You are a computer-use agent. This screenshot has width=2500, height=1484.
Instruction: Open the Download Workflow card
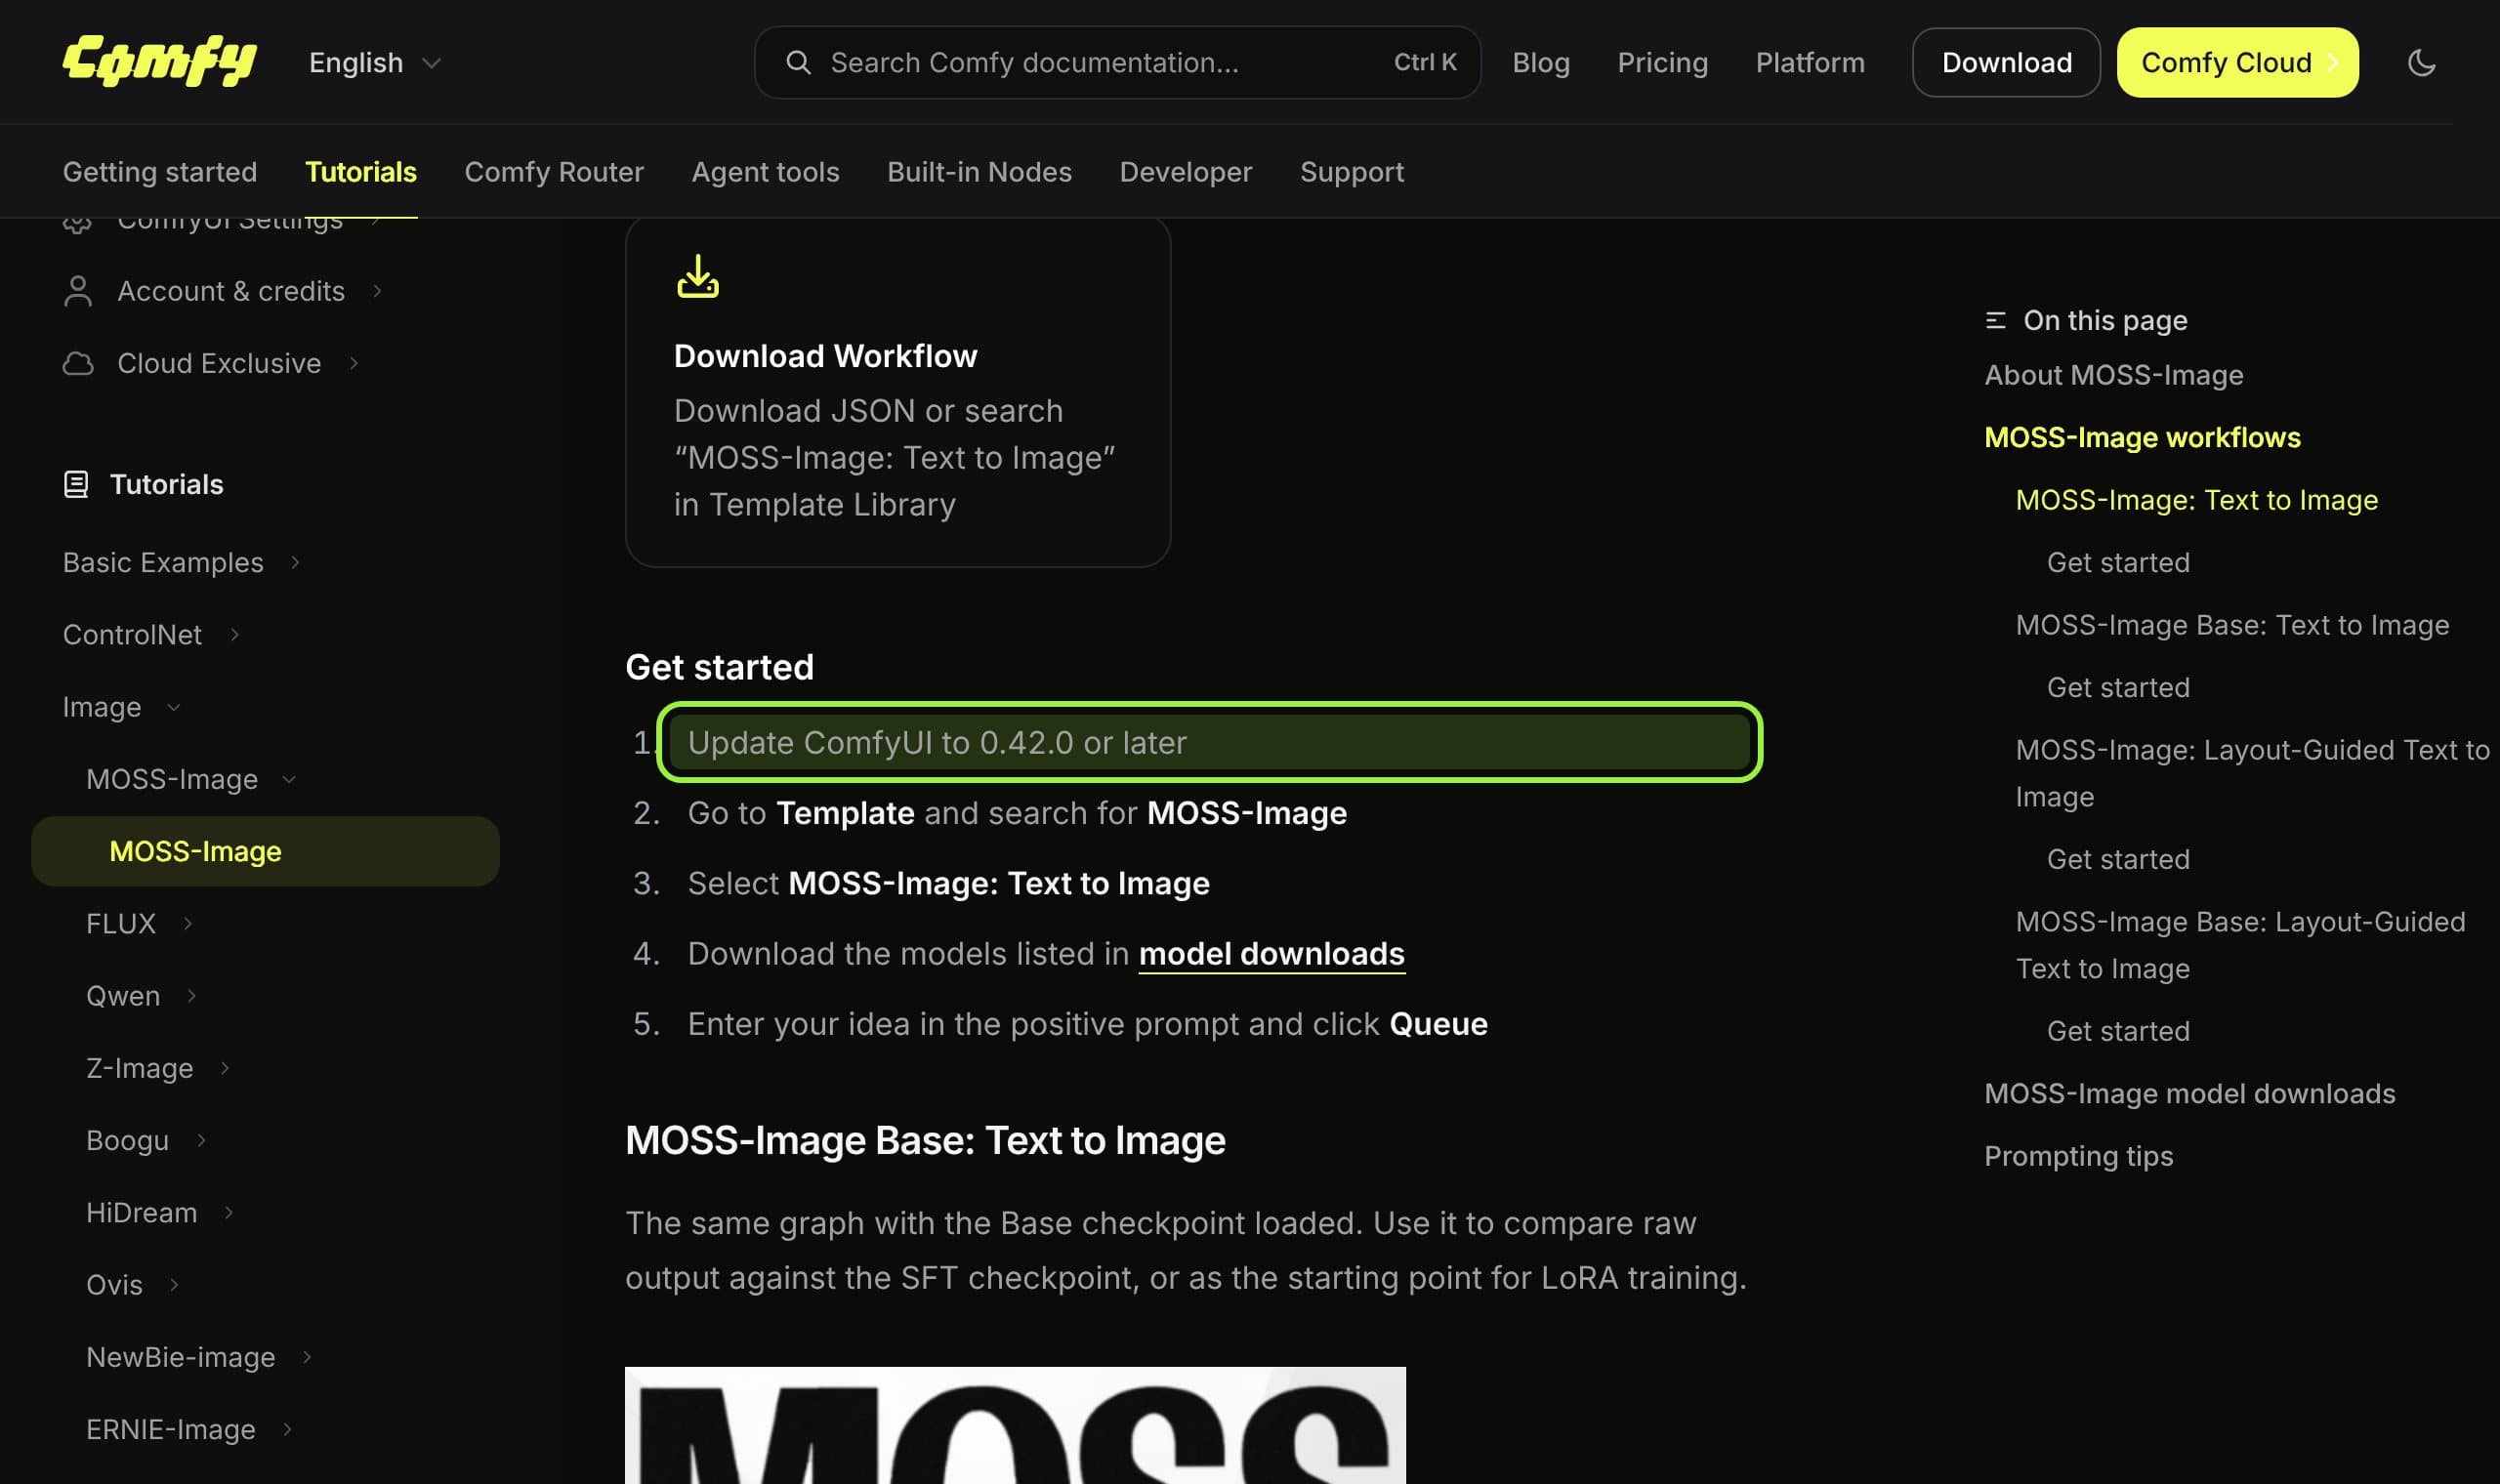897,392
